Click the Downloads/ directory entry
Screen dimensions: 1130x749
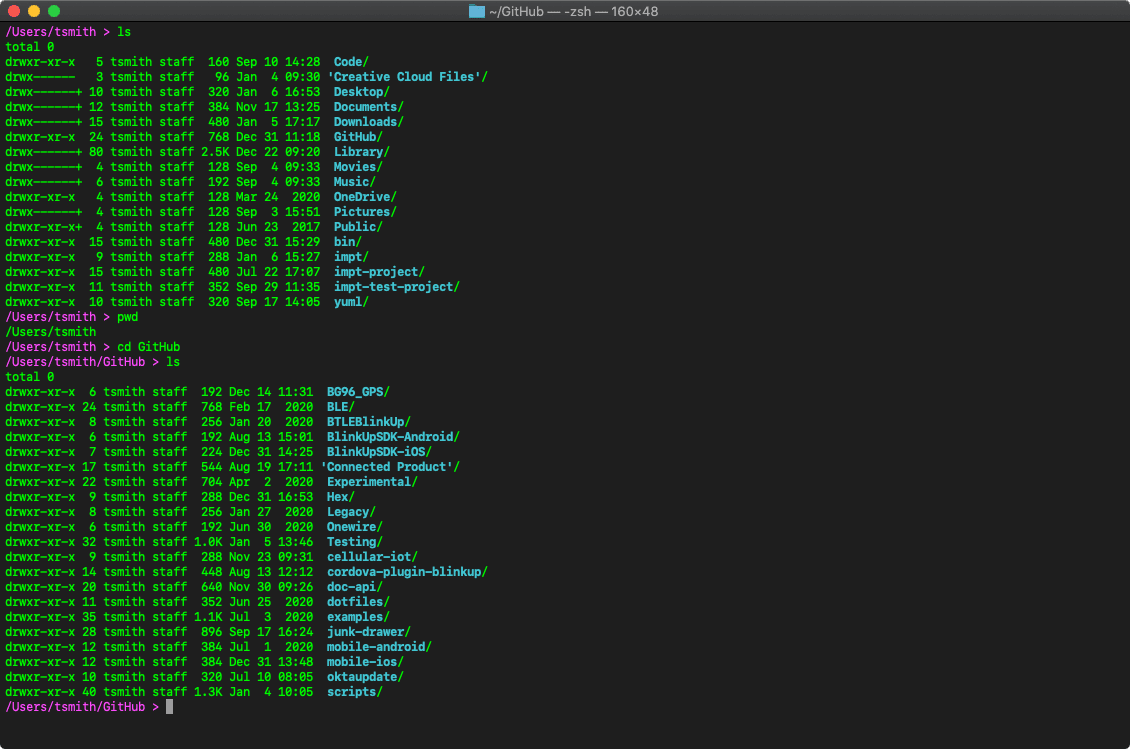point(369,121)
